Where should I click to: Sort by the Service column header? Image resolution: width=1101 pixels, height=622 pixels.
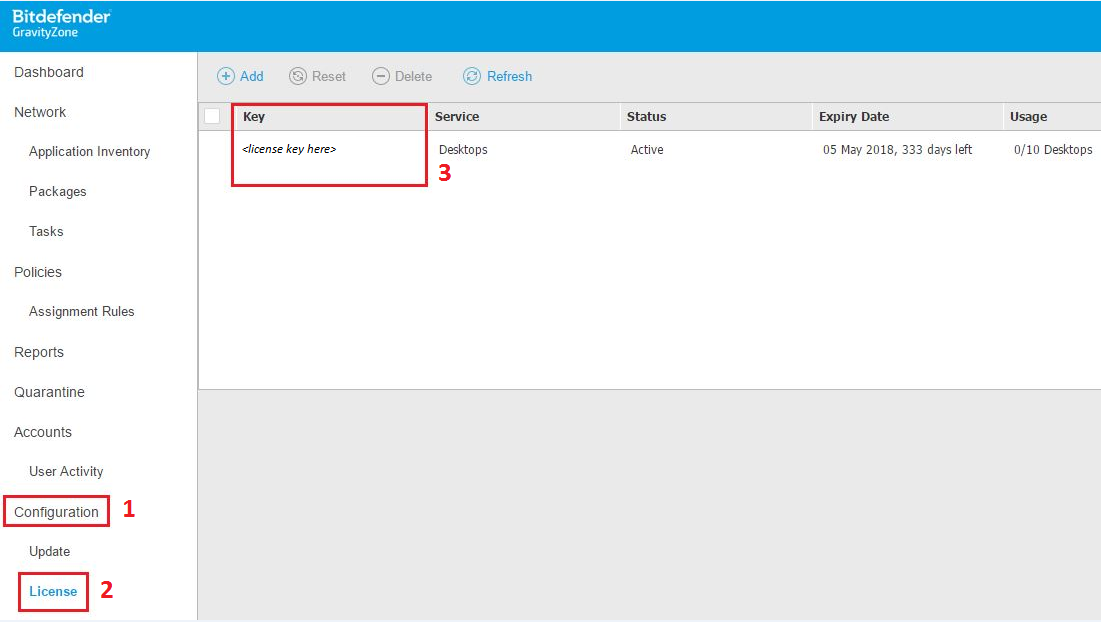[456, 117]
